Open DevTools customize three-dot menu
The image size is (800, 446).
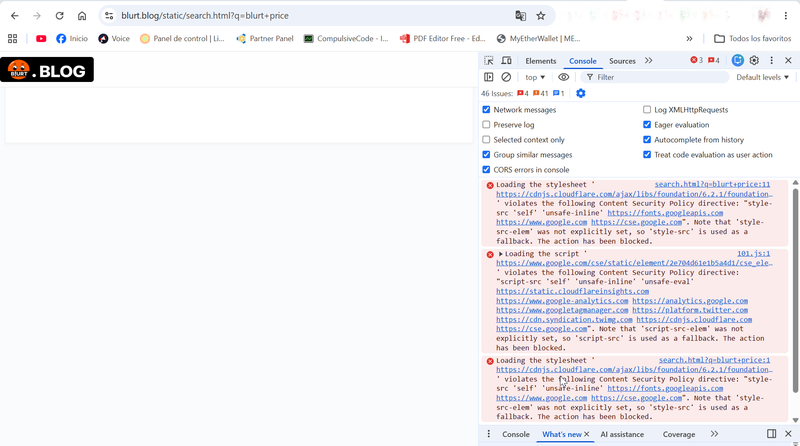pos(771,60)
